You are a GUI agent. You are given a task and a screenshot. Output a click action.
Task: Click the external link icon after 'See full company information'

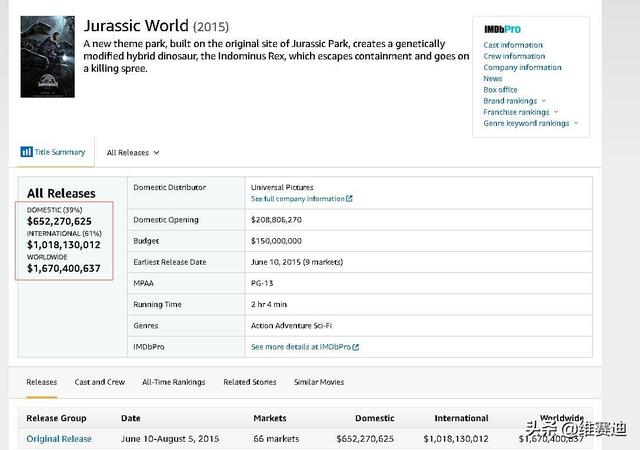[x=349, y=198]
